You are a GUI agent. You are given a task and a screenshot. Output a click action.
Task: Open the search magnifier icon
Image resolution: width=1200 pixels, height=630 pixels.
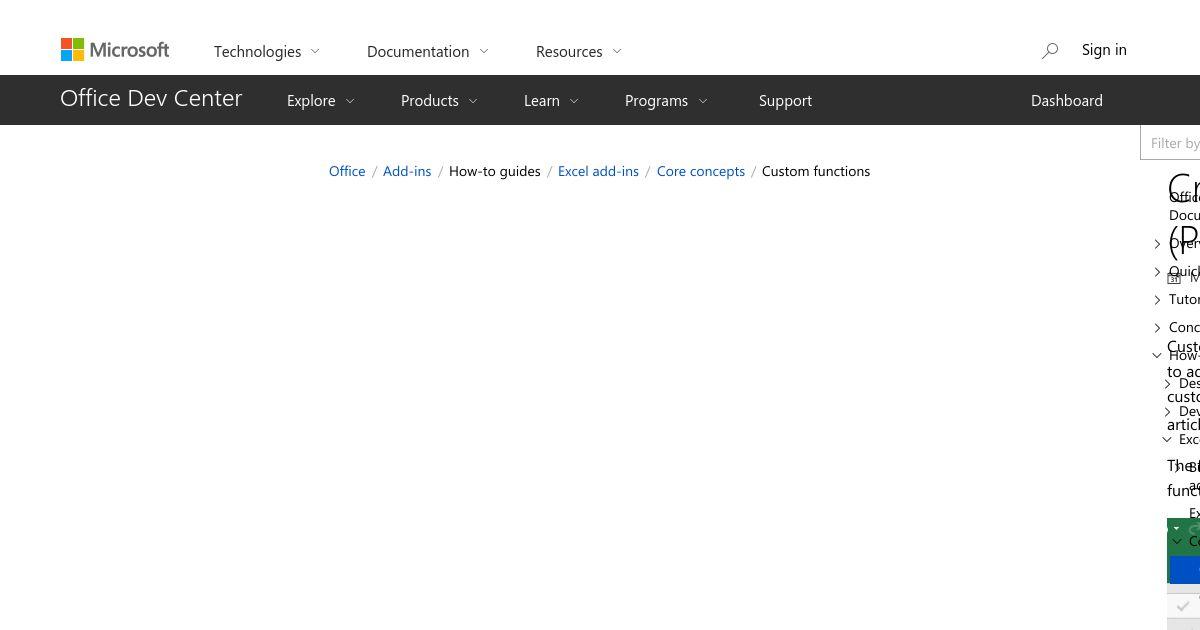(x=1050, y=50)
